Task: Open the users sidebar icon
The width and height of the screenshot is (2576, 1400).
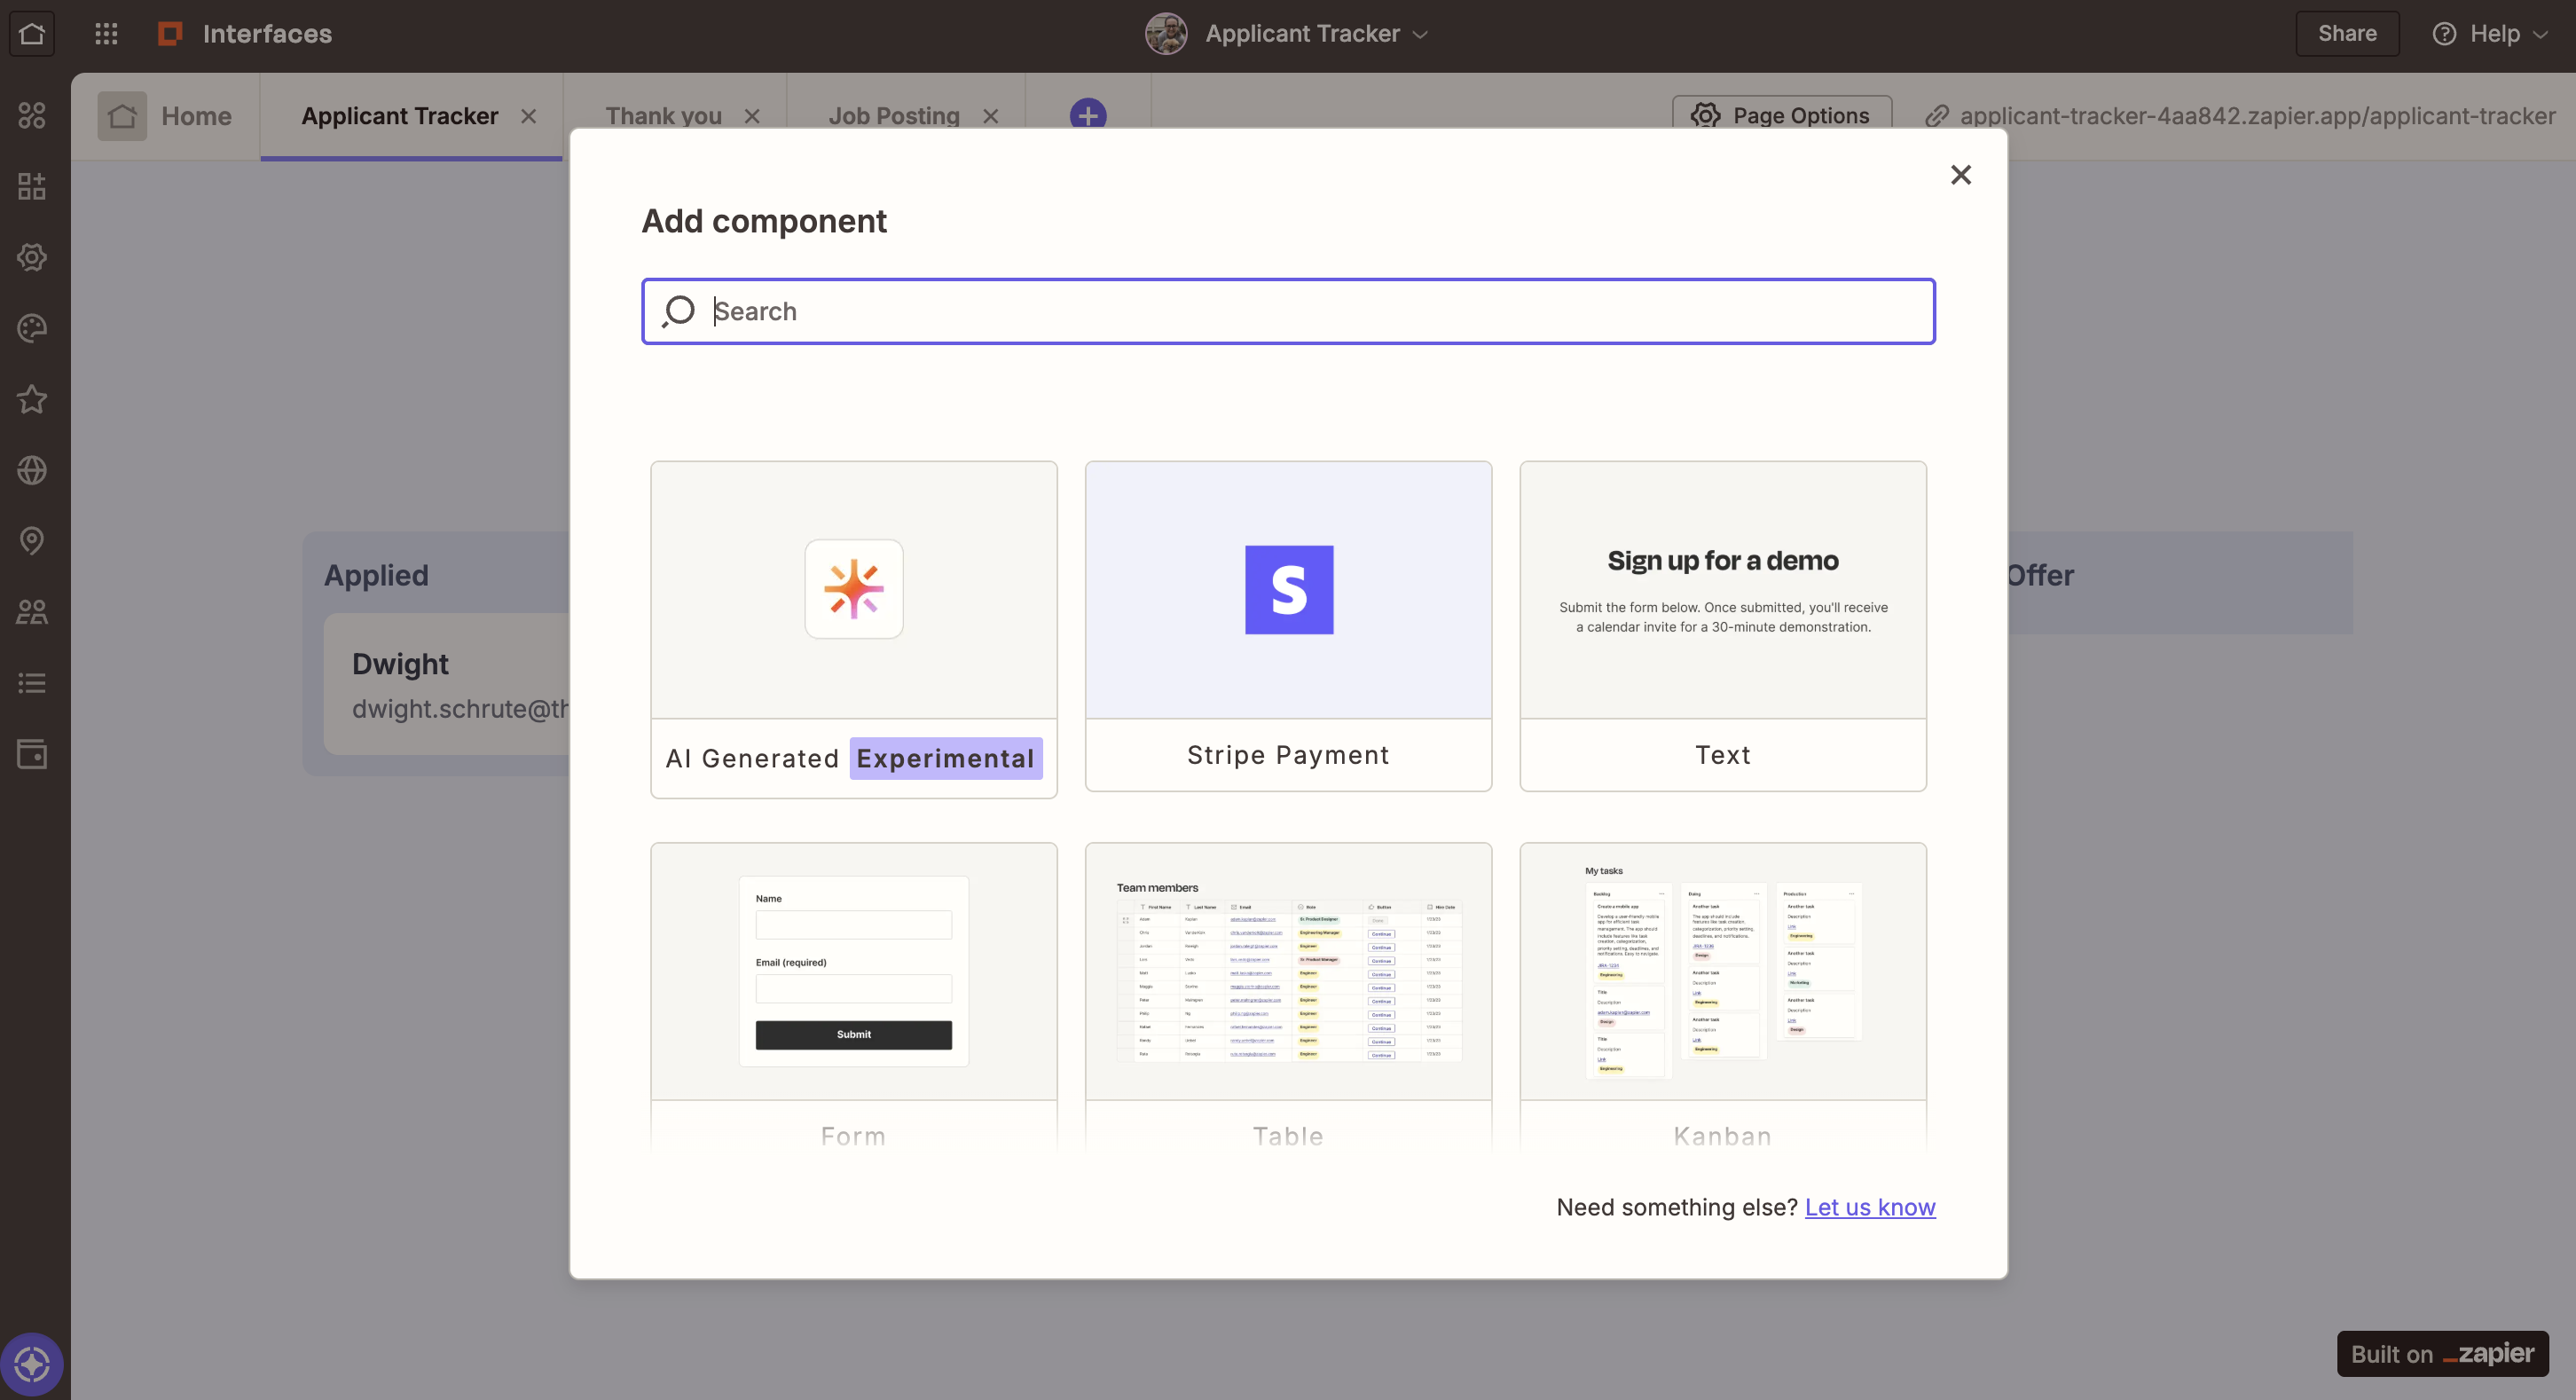Action: click(32, 612)
